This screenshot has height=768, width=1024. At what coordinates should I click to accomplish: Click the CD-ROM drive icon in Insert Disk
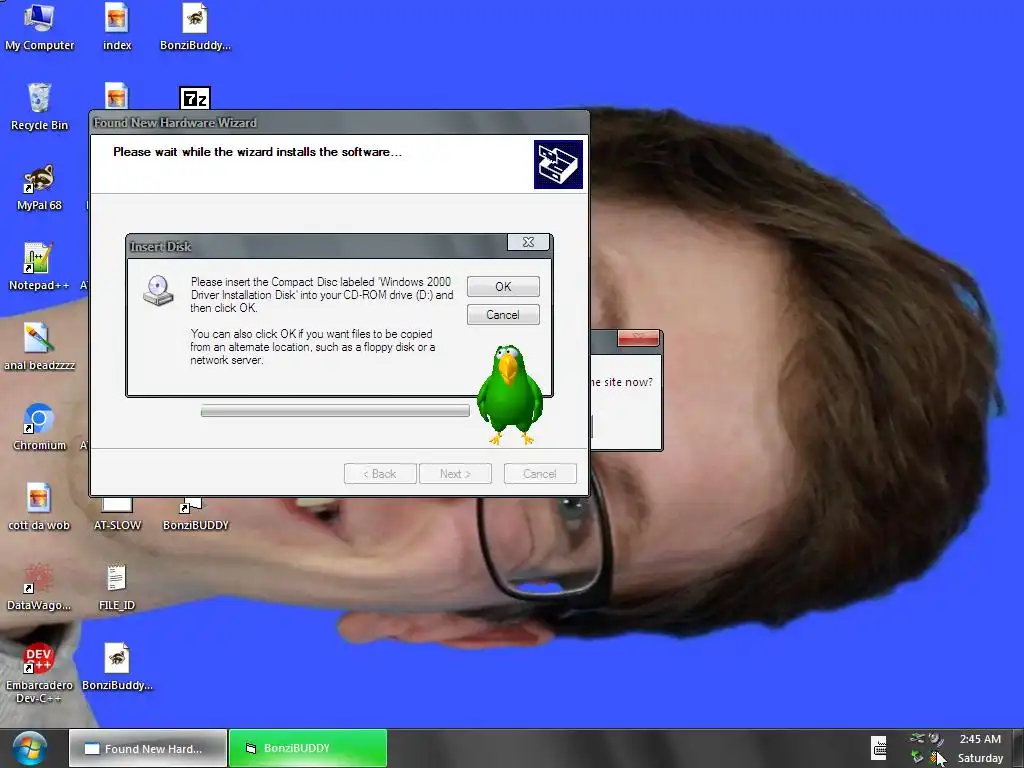point(158,291)
